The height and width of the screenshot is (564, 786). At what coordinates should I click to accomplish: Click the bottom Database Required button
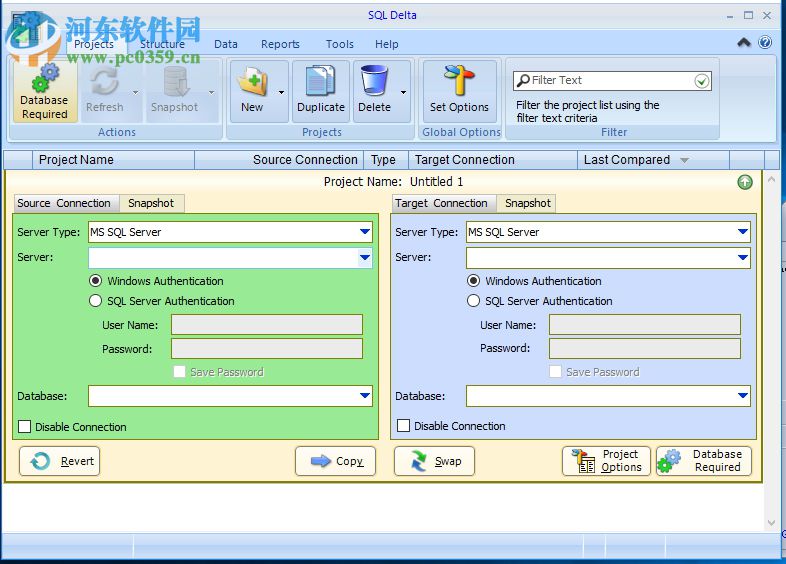click(x=704, y=461)
